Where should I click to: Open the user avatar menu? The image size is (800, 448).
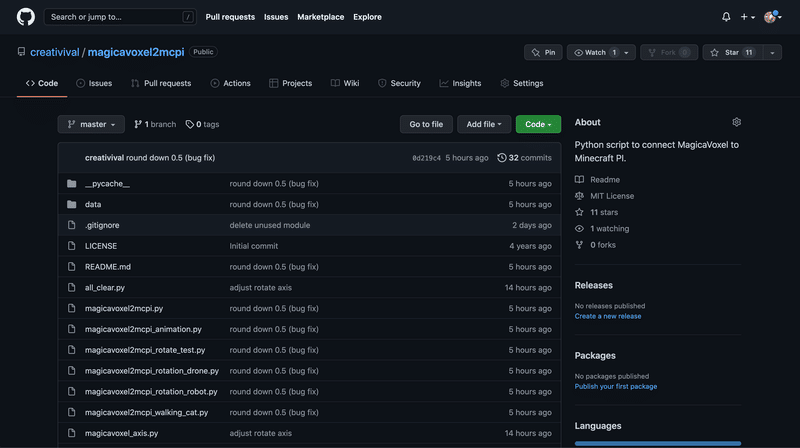pyautogui.click(x=772, y=17)
